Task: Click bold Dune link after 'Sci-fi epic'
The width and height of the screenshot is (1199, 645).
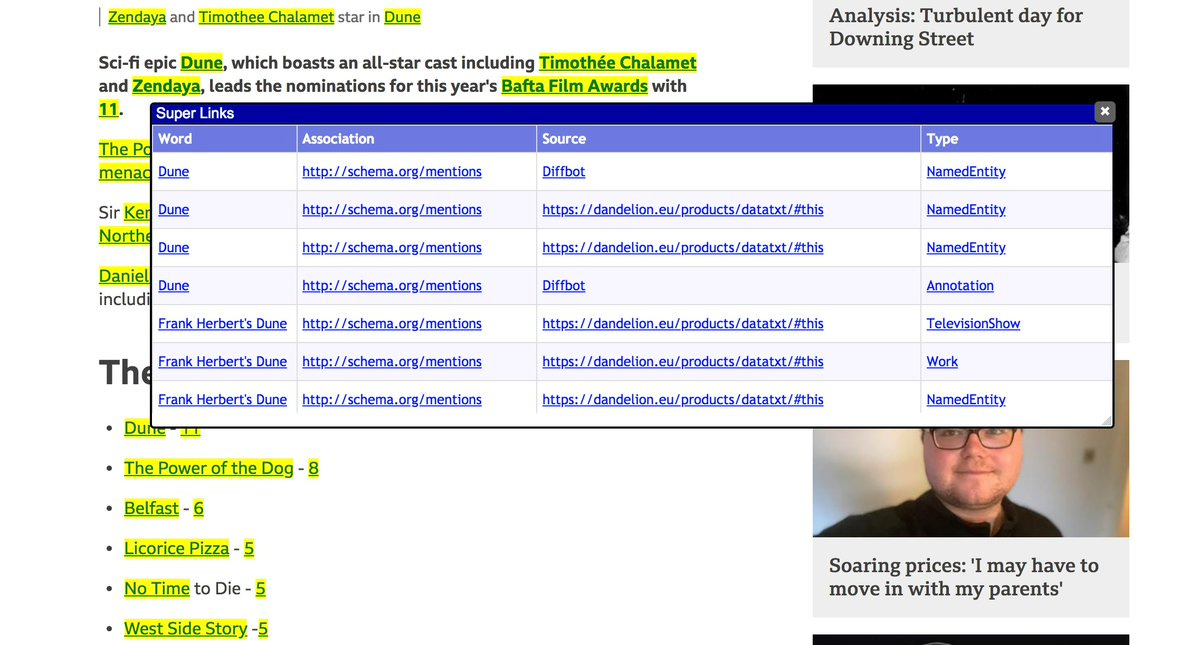Action: 202,63
